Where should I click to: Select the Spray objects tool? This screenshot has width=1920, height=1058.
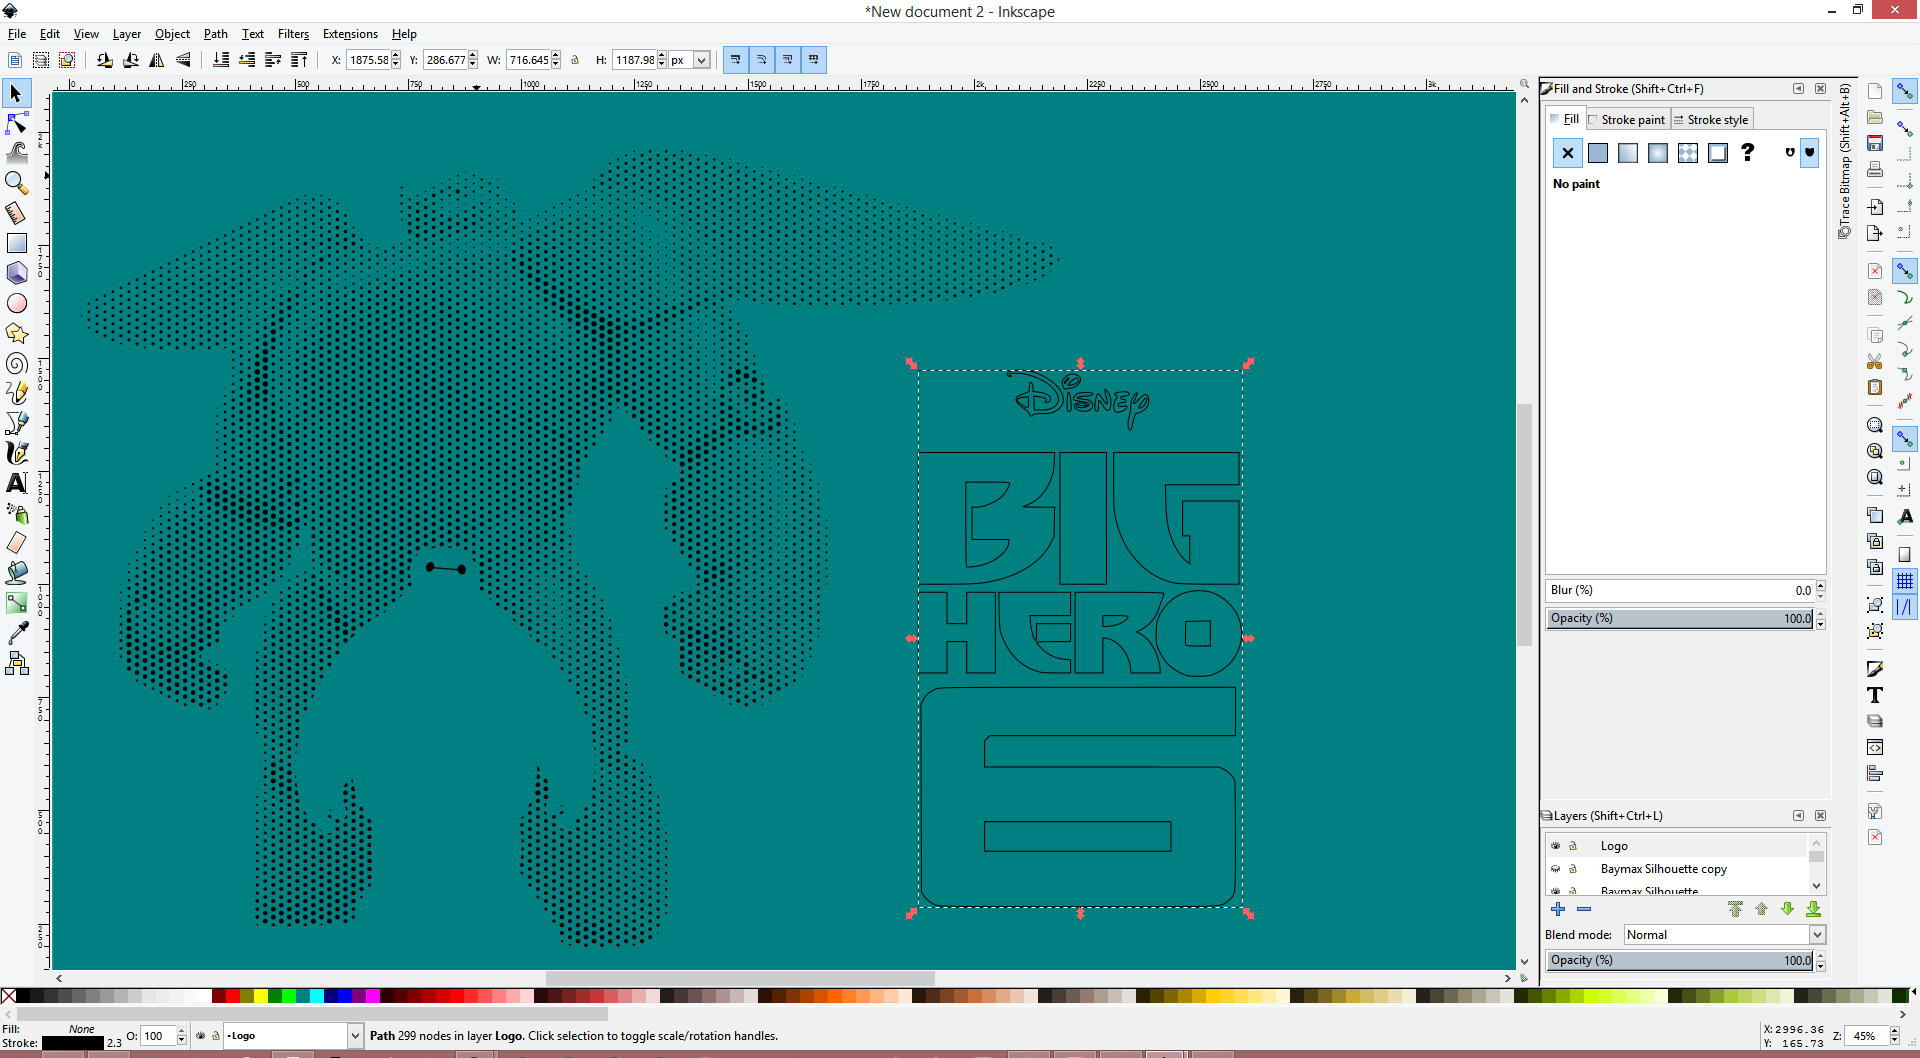[16, 513]
